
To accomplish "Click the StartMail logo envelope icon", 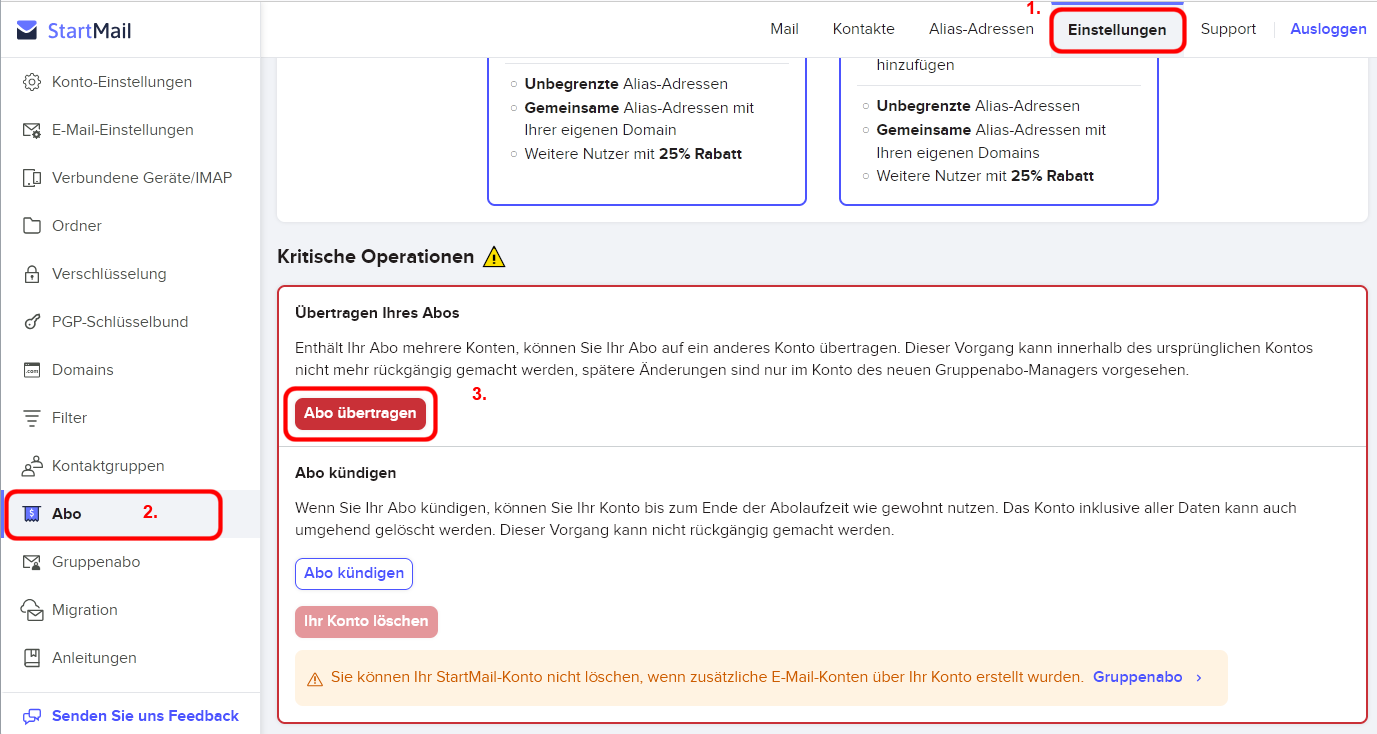I will (27, 31).
